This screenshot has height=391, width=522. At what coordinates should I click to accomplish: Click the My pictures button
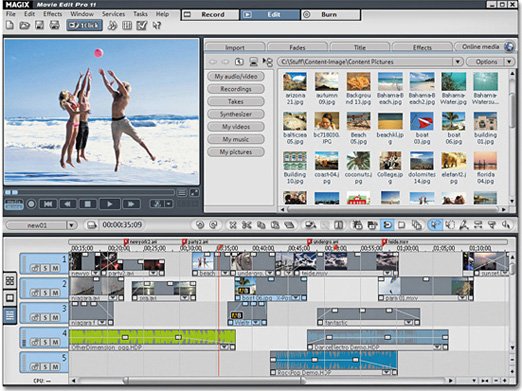point(236,152)
